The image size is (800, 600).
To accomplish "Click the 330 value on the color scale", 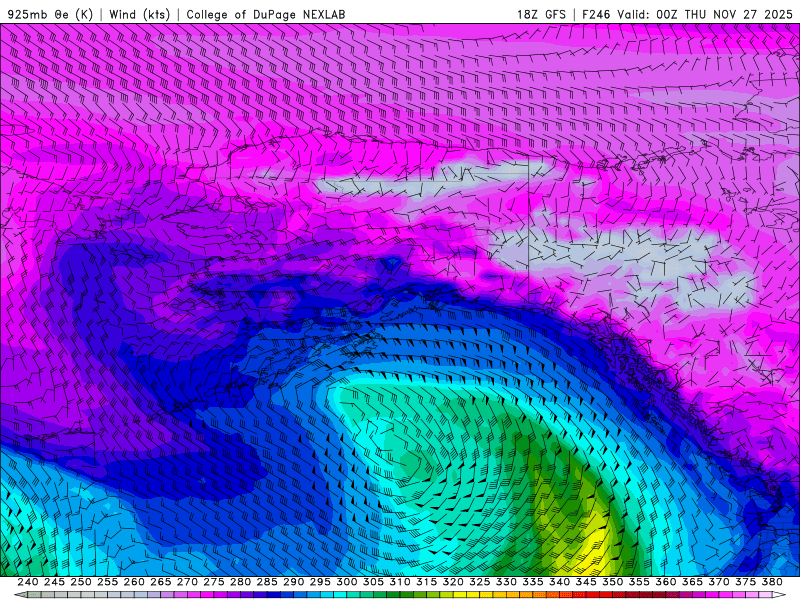I will click(x=506, y=582).
